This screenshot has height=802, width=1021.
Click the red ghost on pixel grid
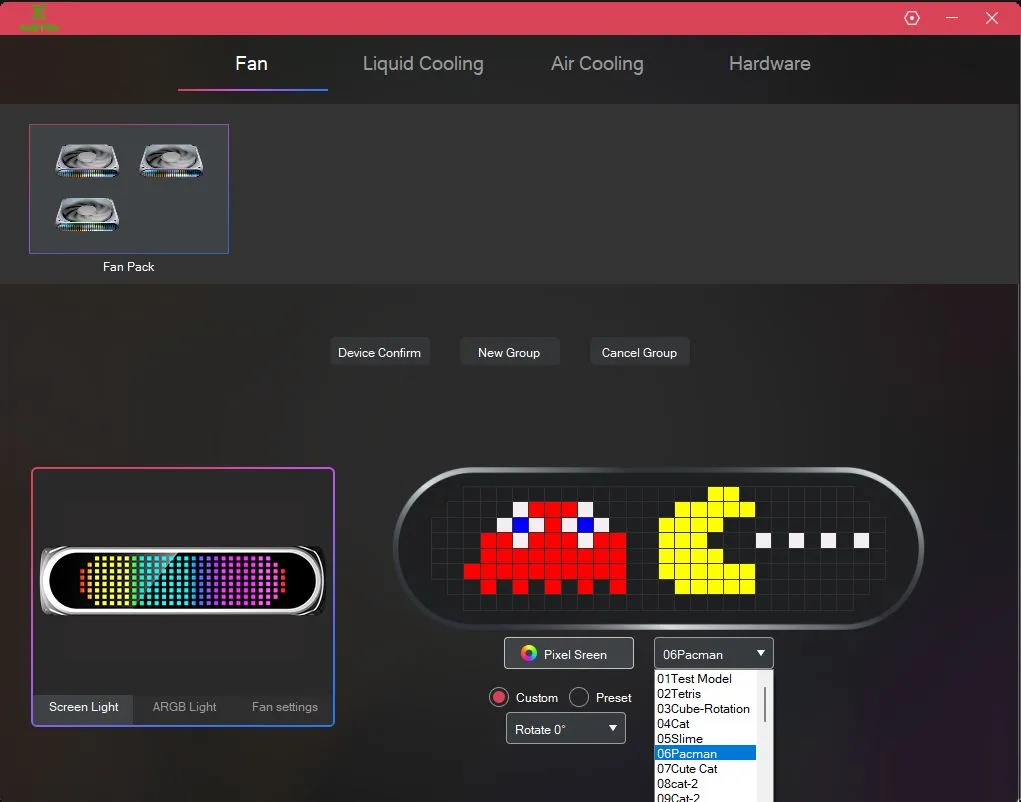click(545, 547)
